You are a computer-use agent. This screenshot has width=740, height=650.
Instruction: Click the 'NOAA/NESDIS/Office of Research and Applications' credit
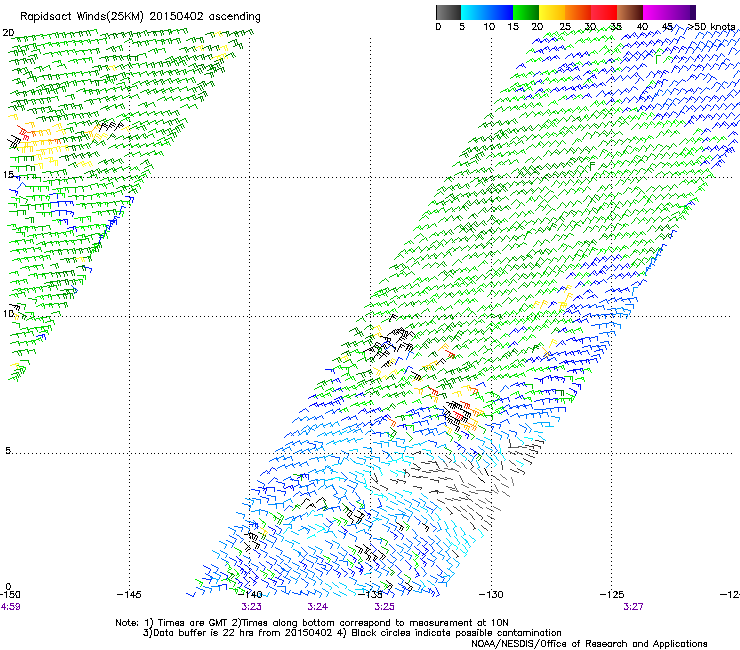(589, 644)
